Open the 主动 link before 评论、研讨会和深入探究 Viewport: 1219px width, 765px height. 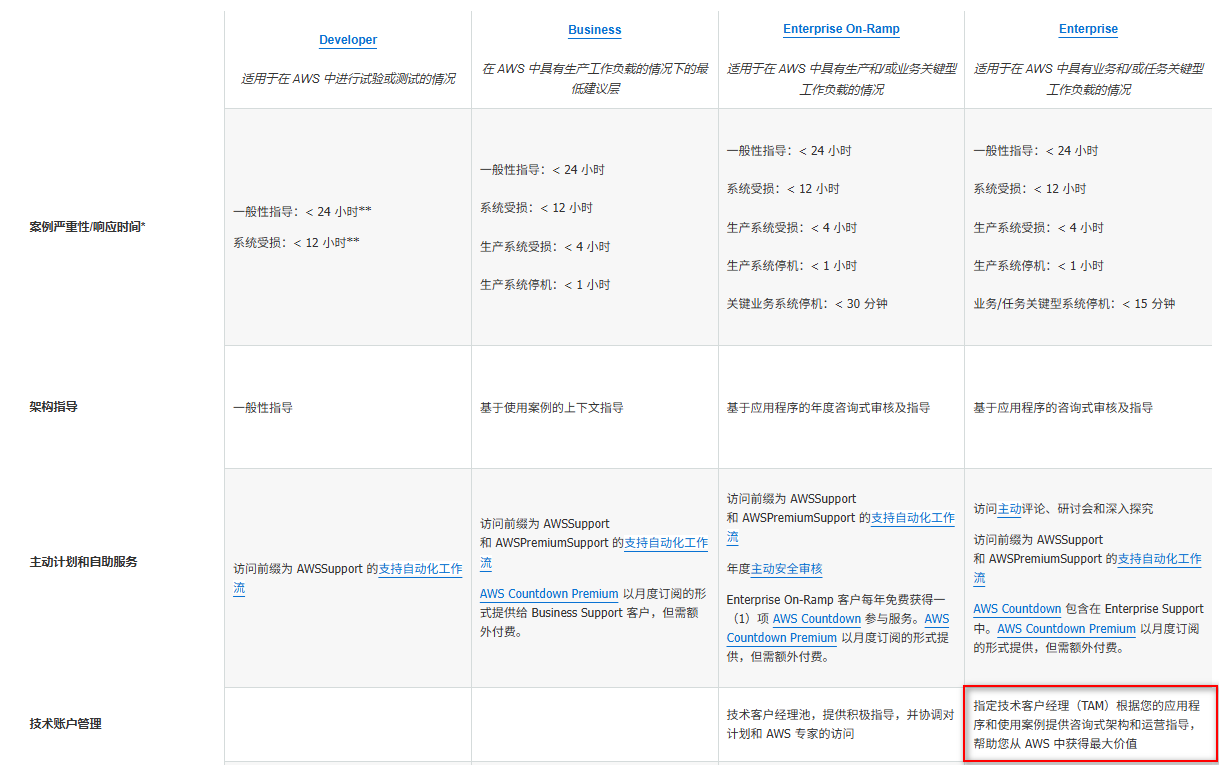click(1009, 509)
